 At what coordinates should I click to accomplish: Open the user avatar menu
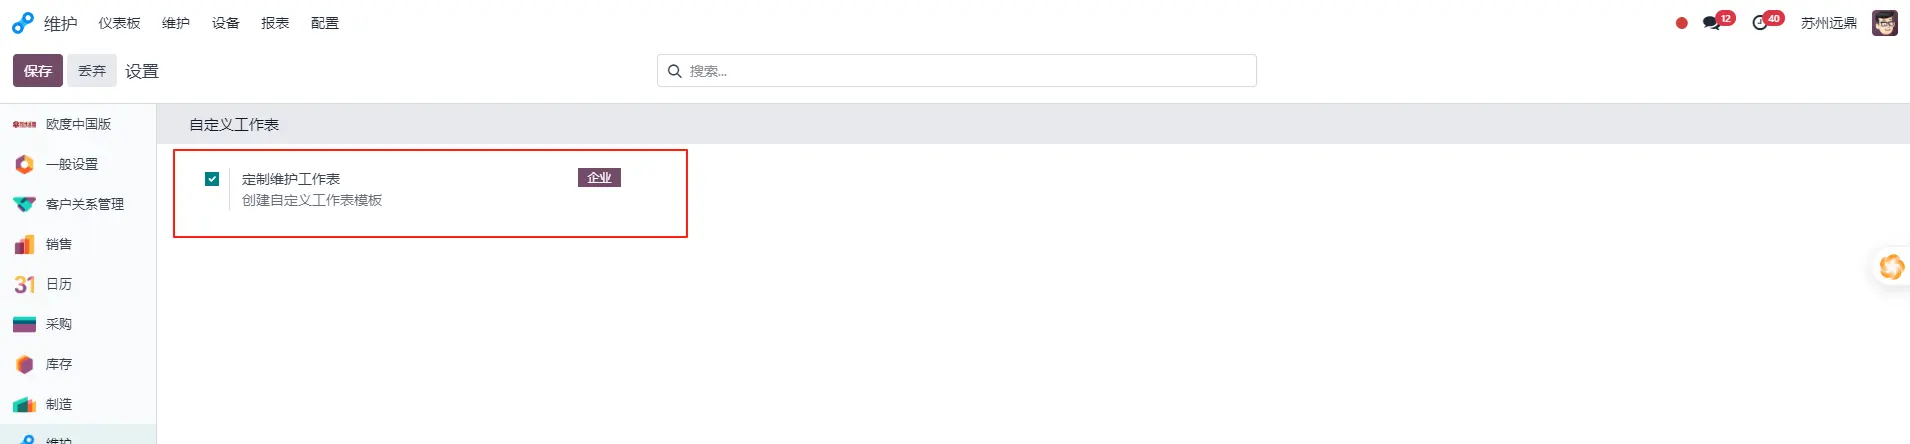[x=1885, y=23]
